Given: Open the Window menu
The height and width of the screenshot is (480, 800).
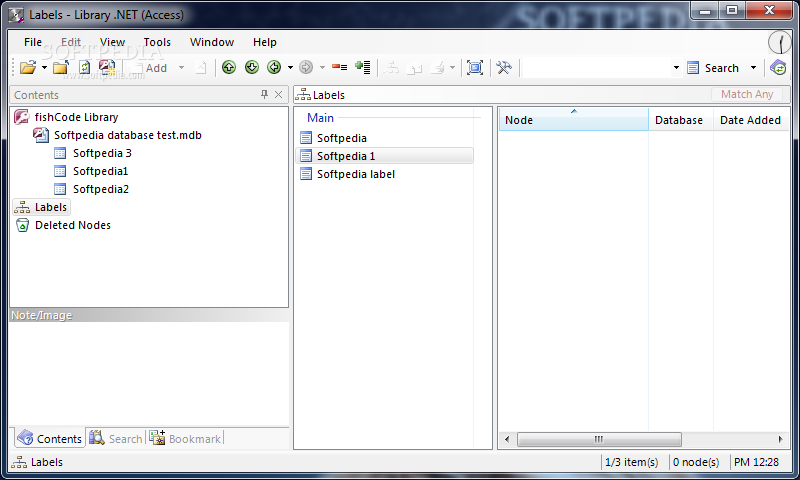Looking at the screenshot, I should [x=212, y=42].
